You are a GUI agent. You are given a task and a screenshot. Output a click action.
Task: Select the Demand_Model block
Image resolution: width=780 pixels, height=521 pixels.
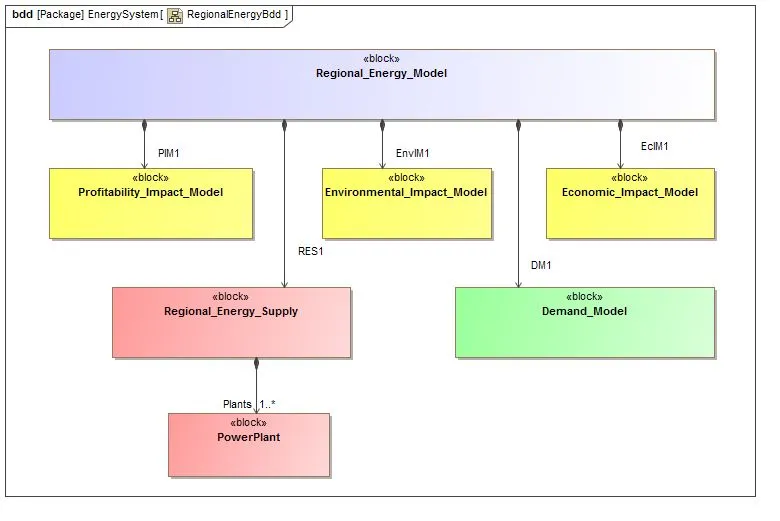585,322
